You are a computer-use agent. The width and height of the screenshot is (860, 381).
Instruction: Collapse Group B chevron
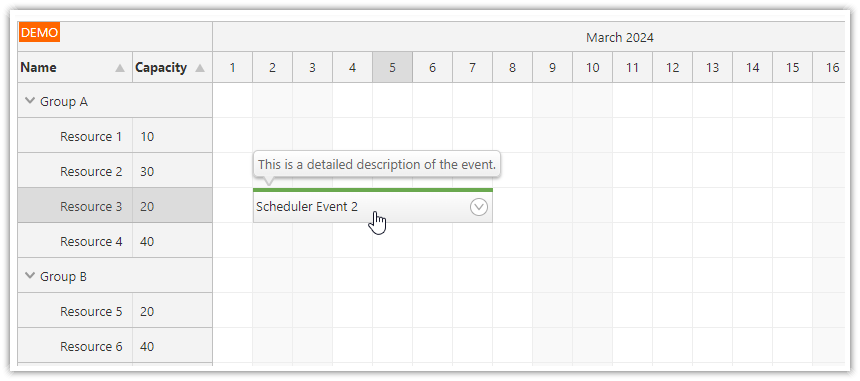pos(30,276)
